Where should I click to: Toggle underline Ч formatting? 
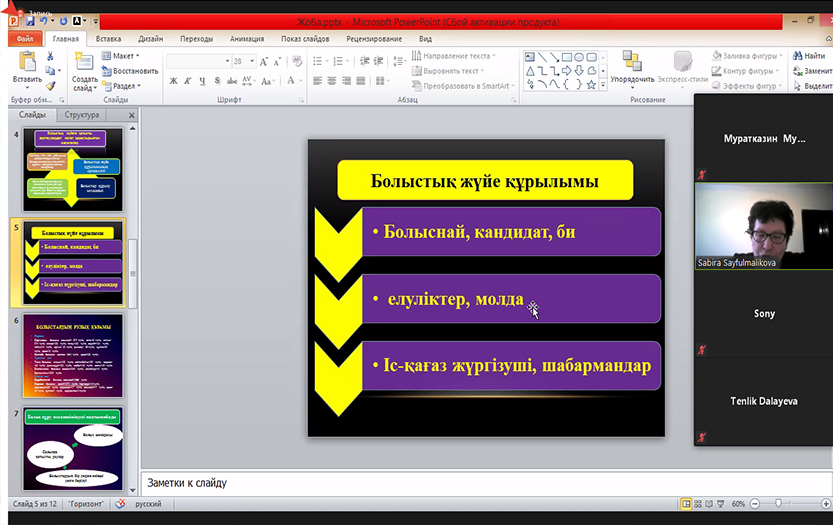pos(205,80)
